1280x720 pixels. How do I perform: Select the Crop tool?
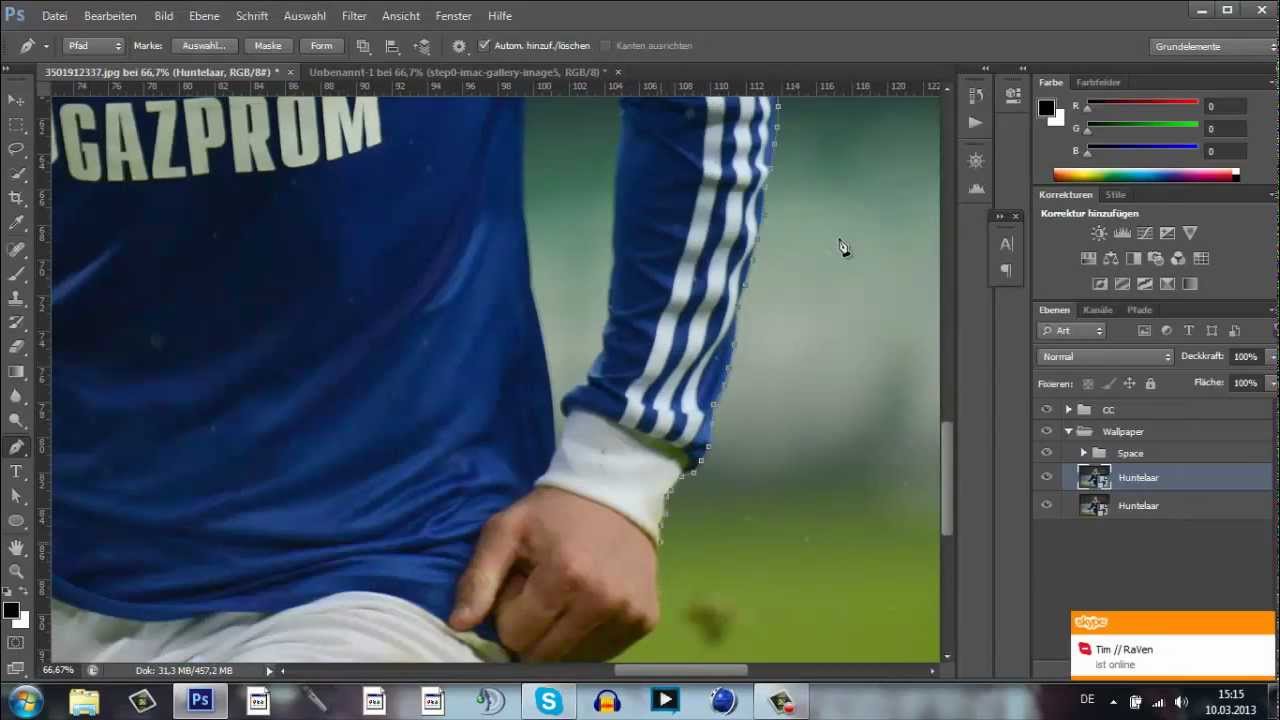click(16, 198)
